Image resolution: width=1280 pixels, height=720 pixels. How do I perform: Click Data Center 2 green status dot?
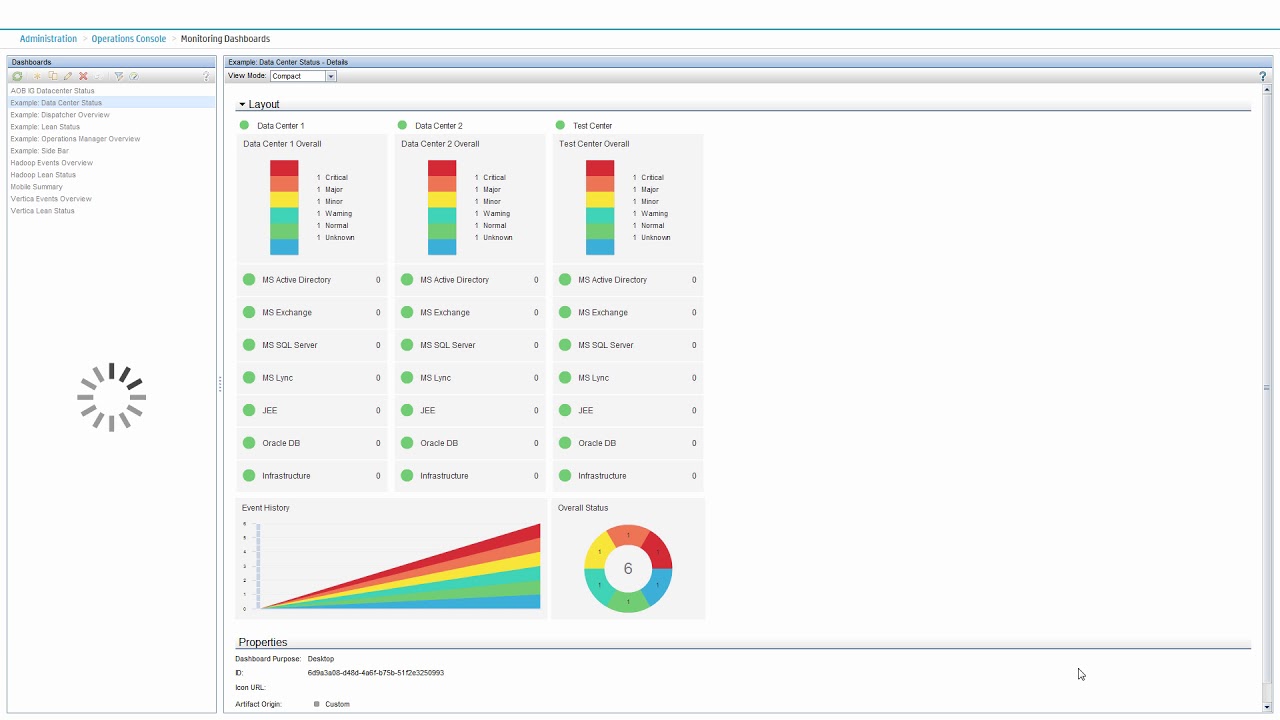pyautogui.click(x=402, y=125)
